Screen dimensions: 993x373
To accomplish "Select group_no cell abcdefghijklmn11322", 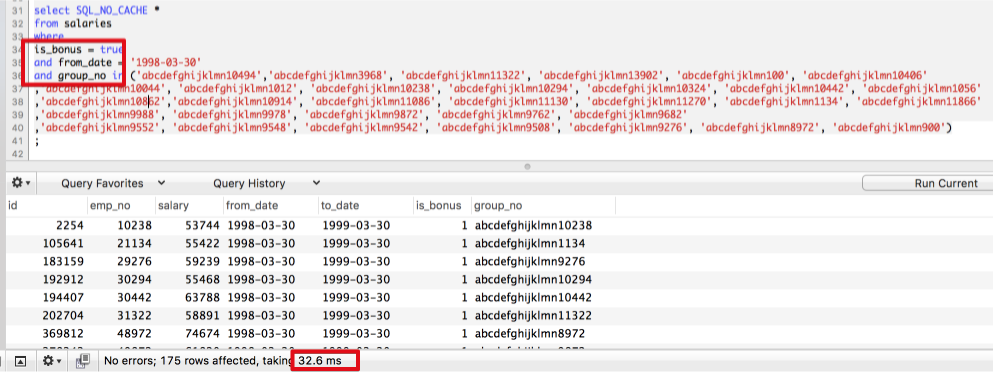I will [533, 315].
